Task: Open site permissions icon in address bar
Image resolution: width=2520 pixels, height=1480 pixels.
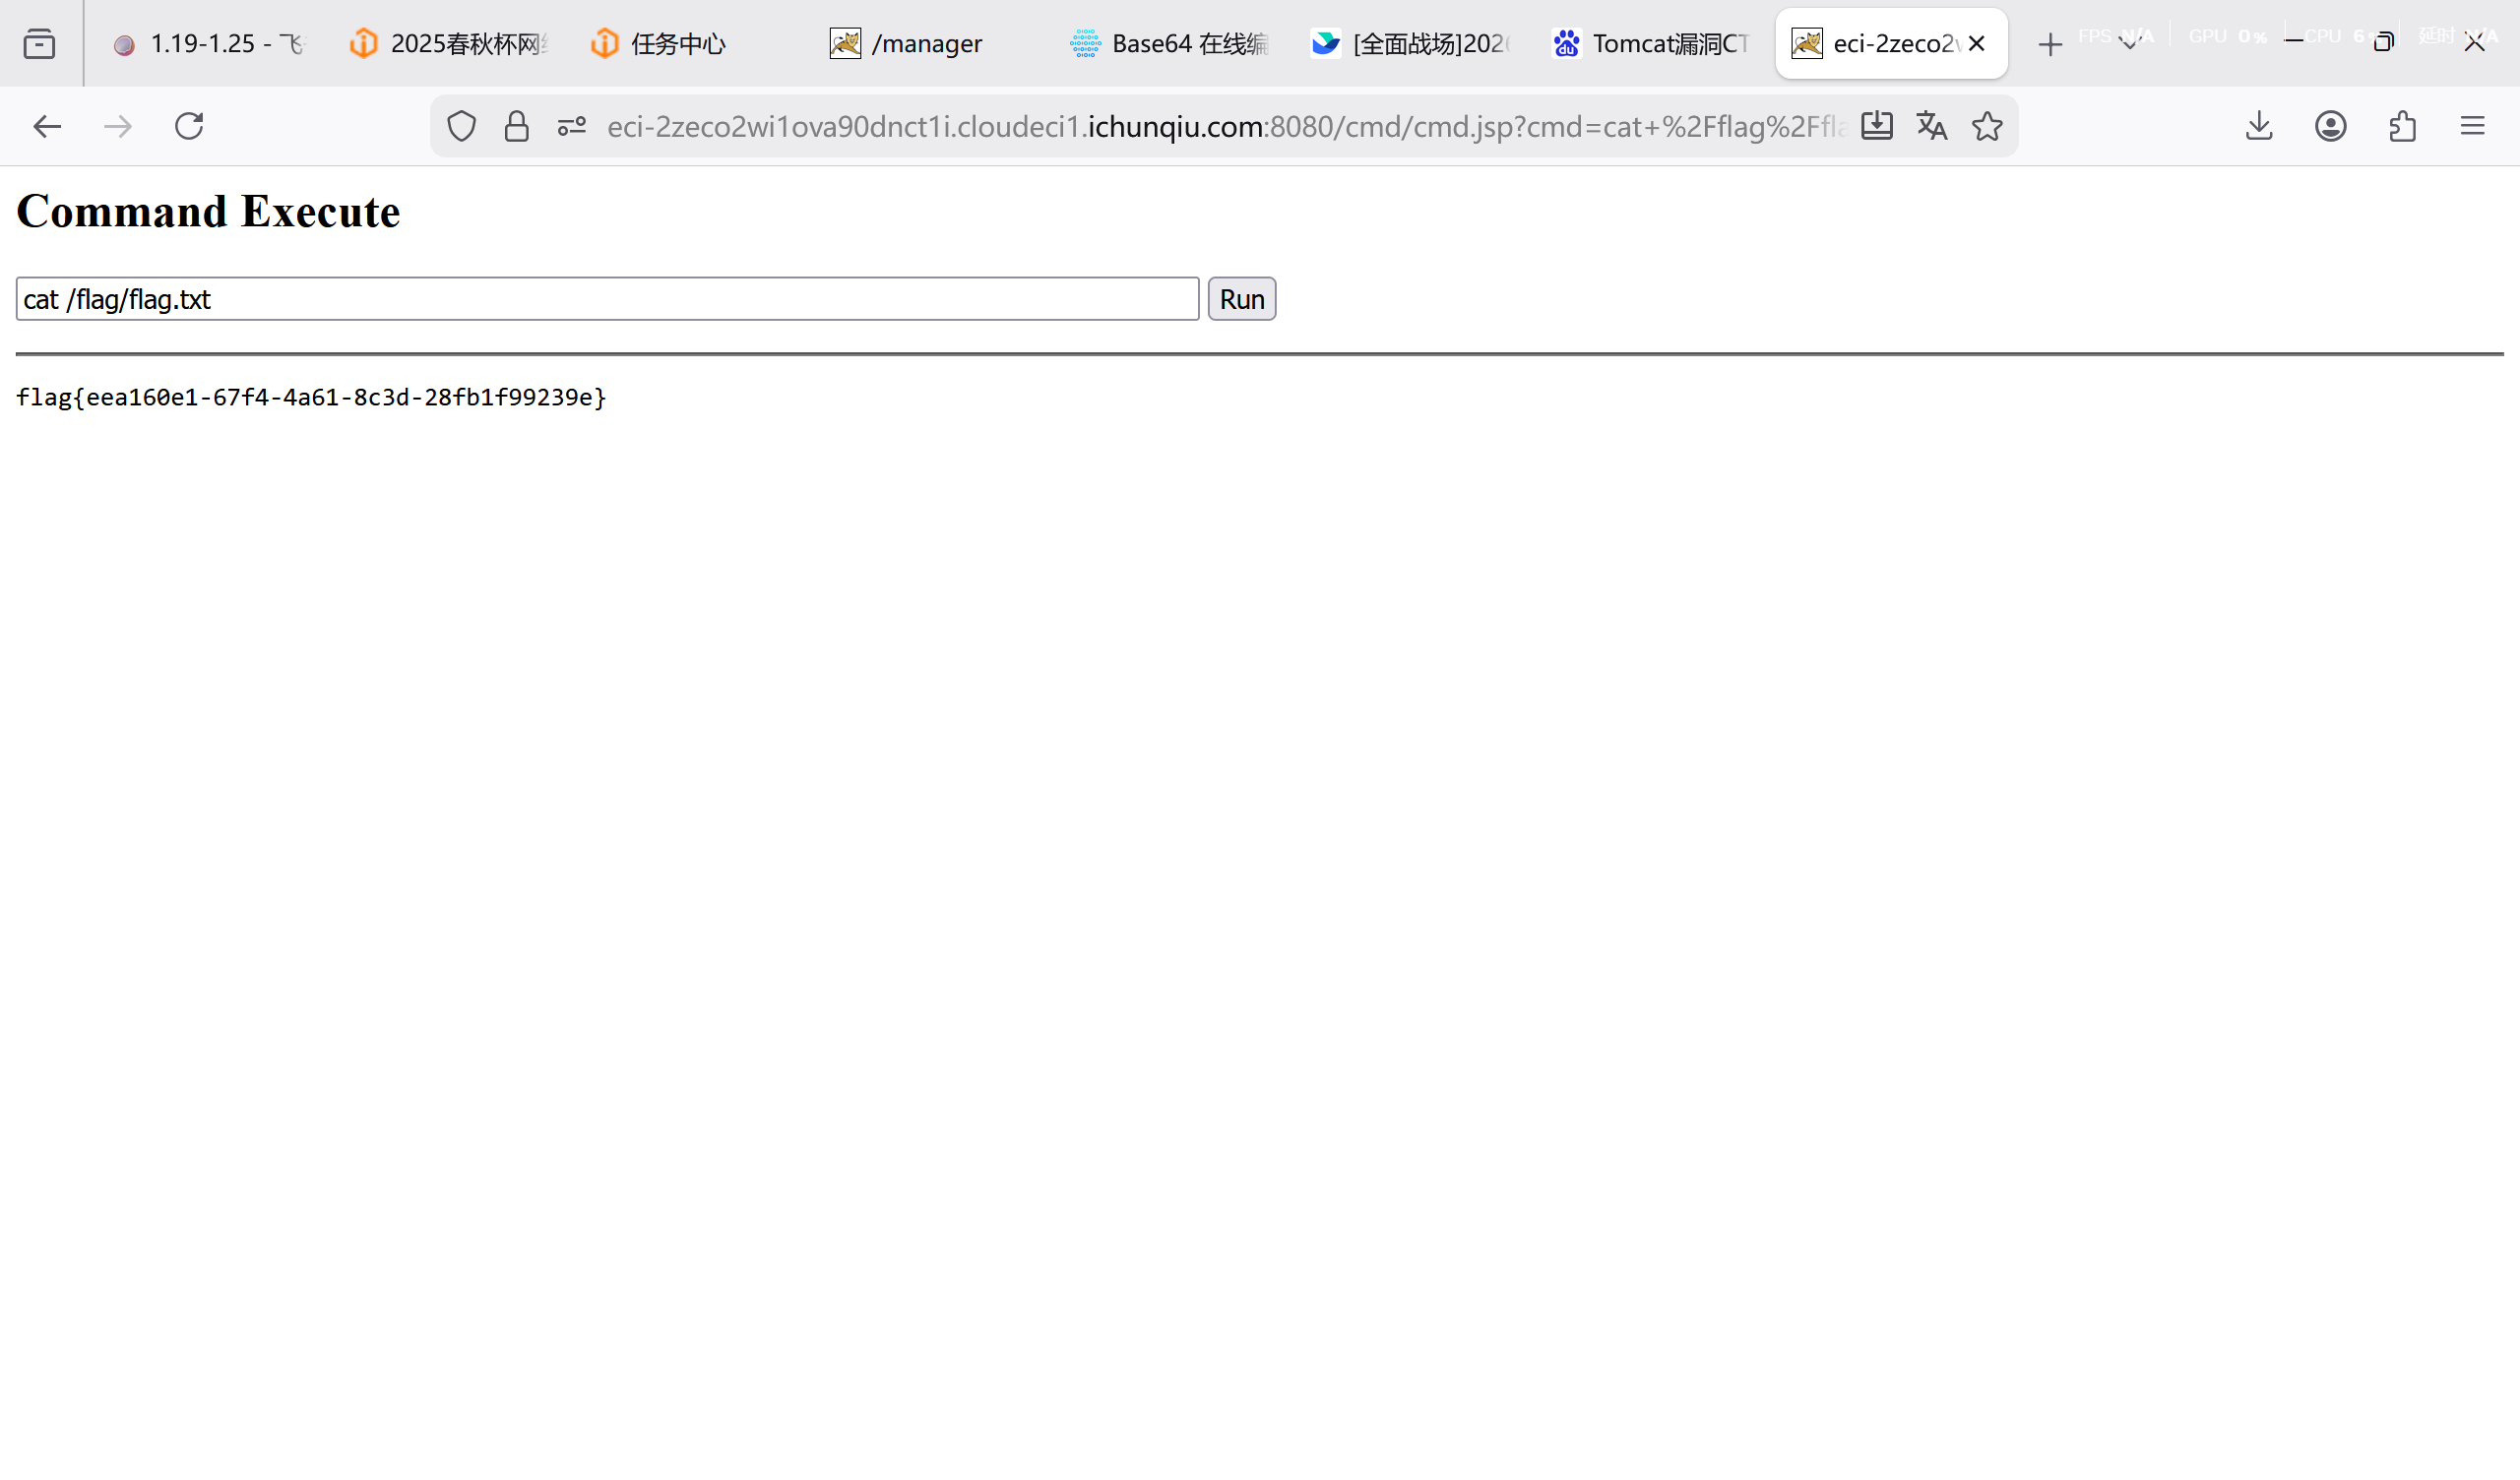Action: (x=571, y=126)
